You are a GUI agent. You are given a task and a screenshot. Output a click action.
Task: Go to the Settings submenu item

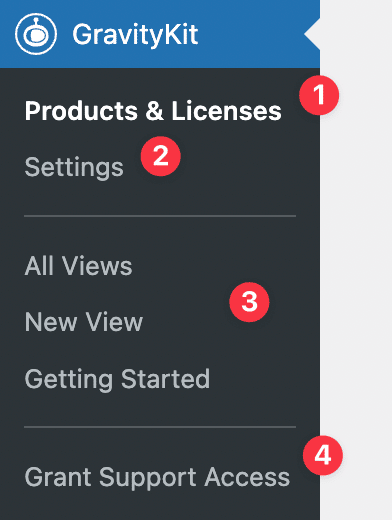[x=74, y=167]
